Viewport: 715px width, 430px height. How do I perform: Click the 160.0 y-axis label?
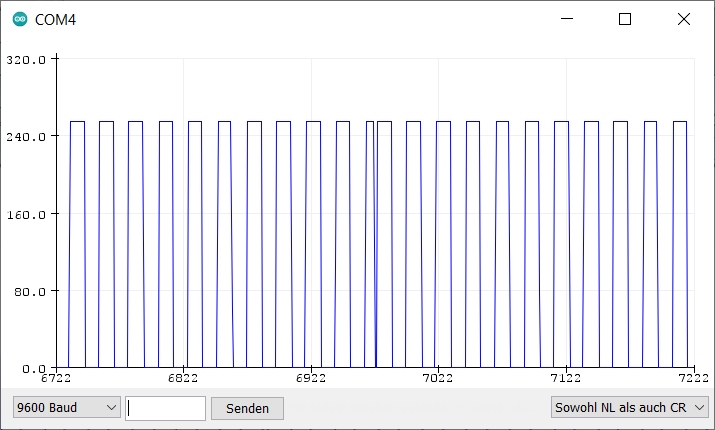point(26,214)
